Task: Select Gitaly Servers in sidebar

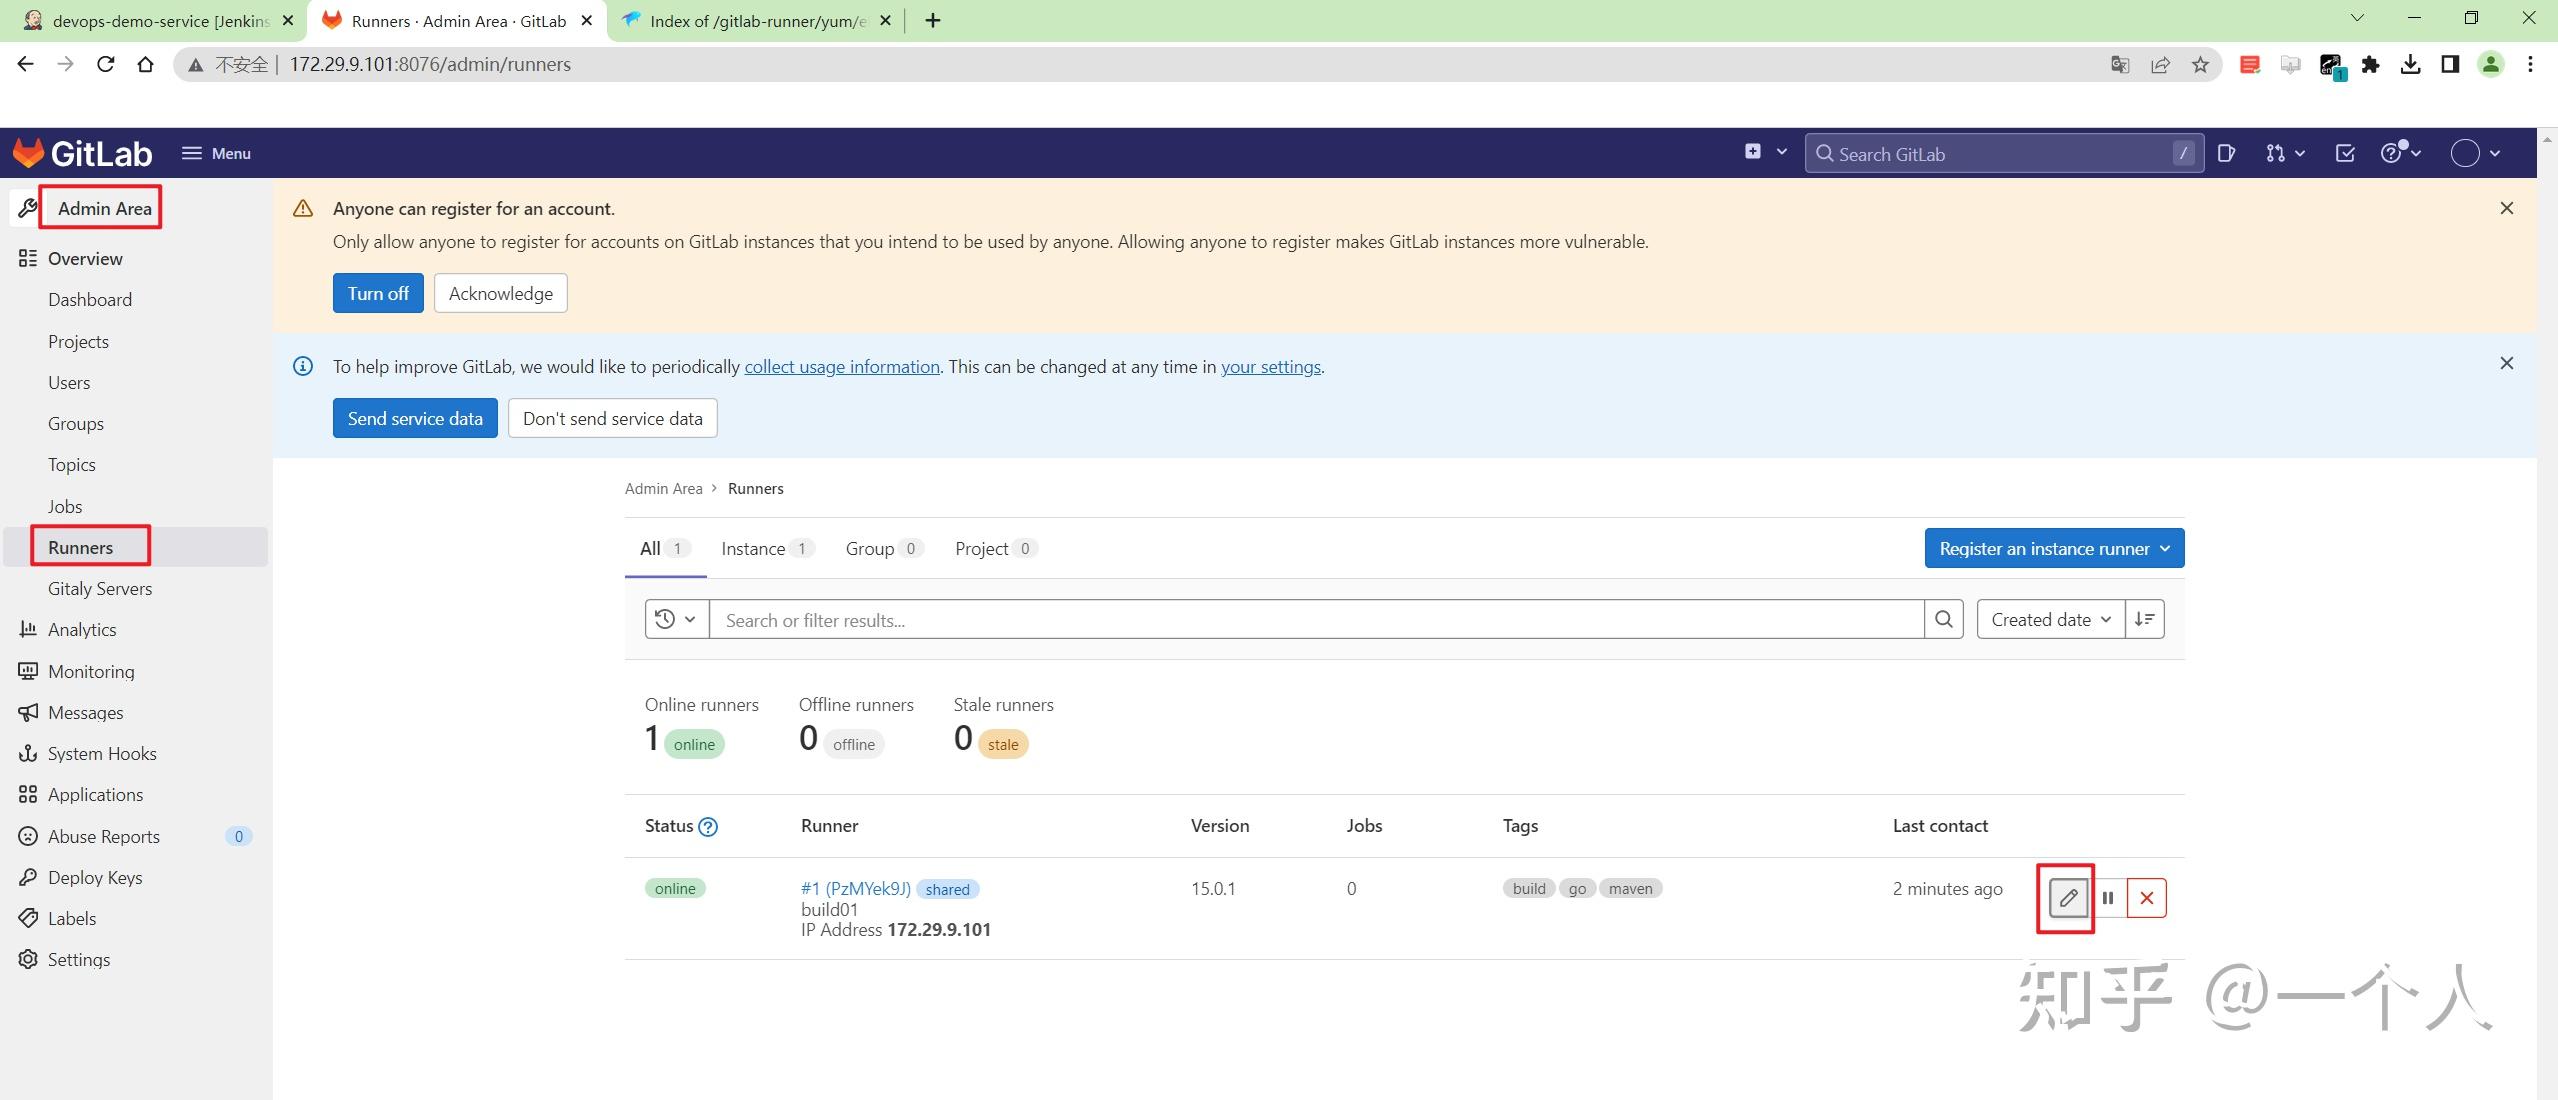Action: click(100, 589)
